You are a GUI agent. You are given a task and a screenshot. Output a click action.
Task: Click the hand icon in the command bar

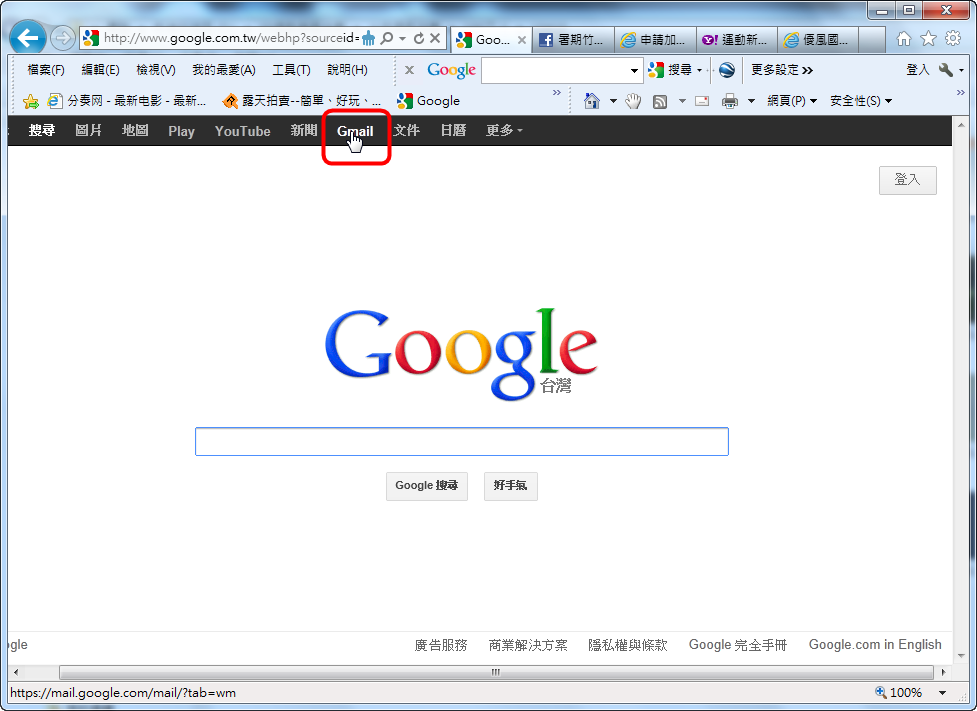point(633,101)
